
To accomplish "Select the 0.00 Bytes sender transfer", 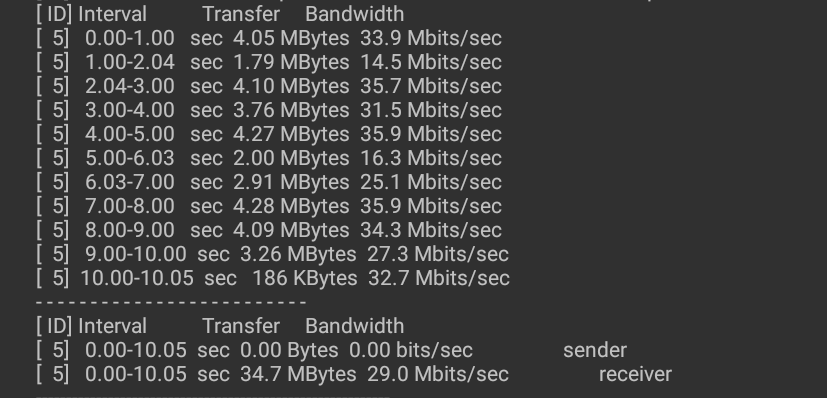I will click(x=289, y=350).
